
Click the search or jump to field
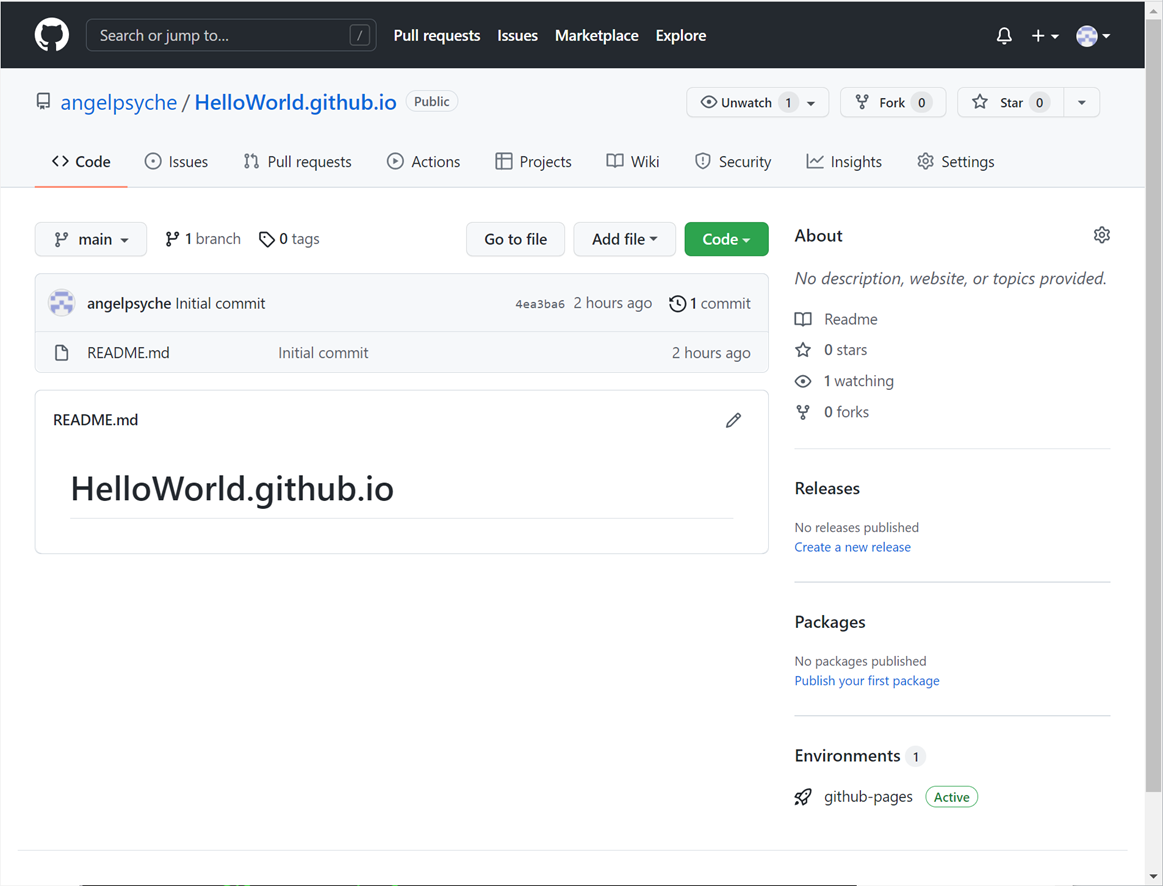[231, 35]
